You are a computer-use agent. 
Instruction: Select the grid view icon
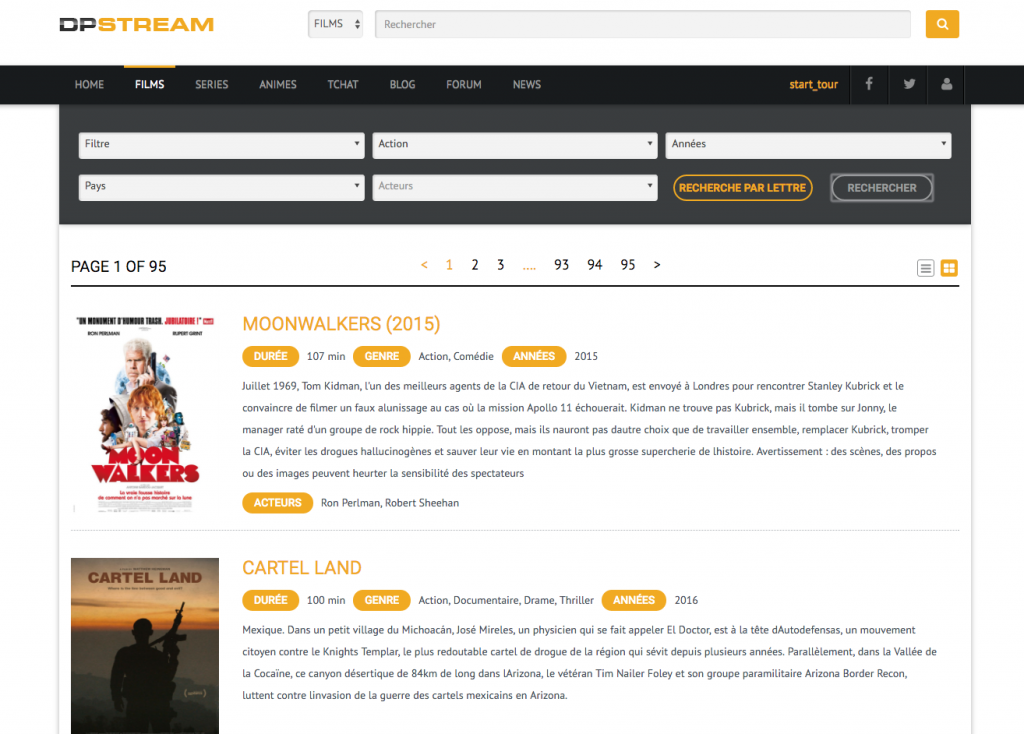tap(948, 267)
